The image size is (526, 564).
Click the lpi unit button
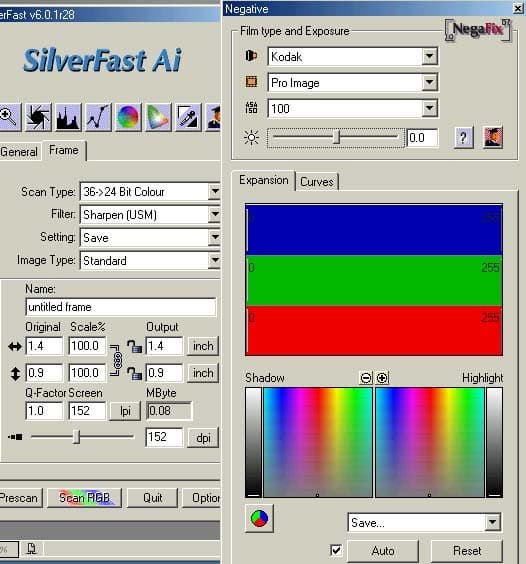point(125,411)
